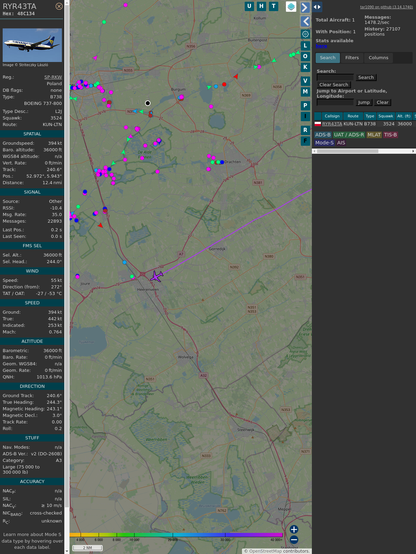Click the U map toggle button

tap(249, 6)
